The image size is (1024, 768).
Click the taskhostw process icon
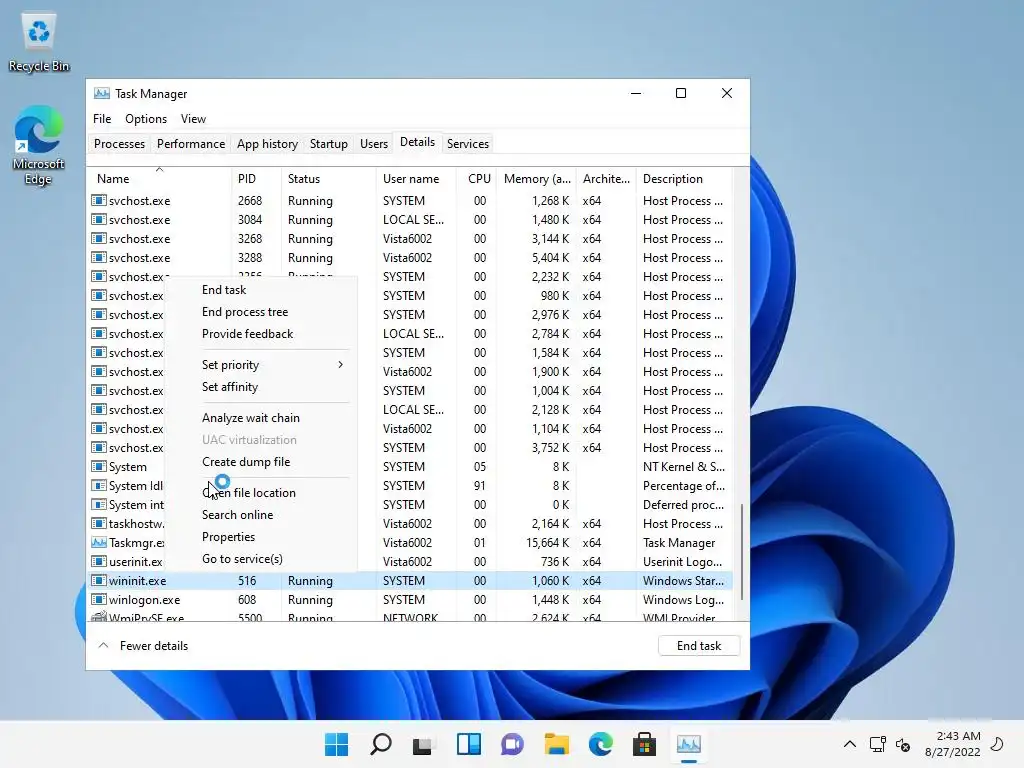click(x=99, y=524)
